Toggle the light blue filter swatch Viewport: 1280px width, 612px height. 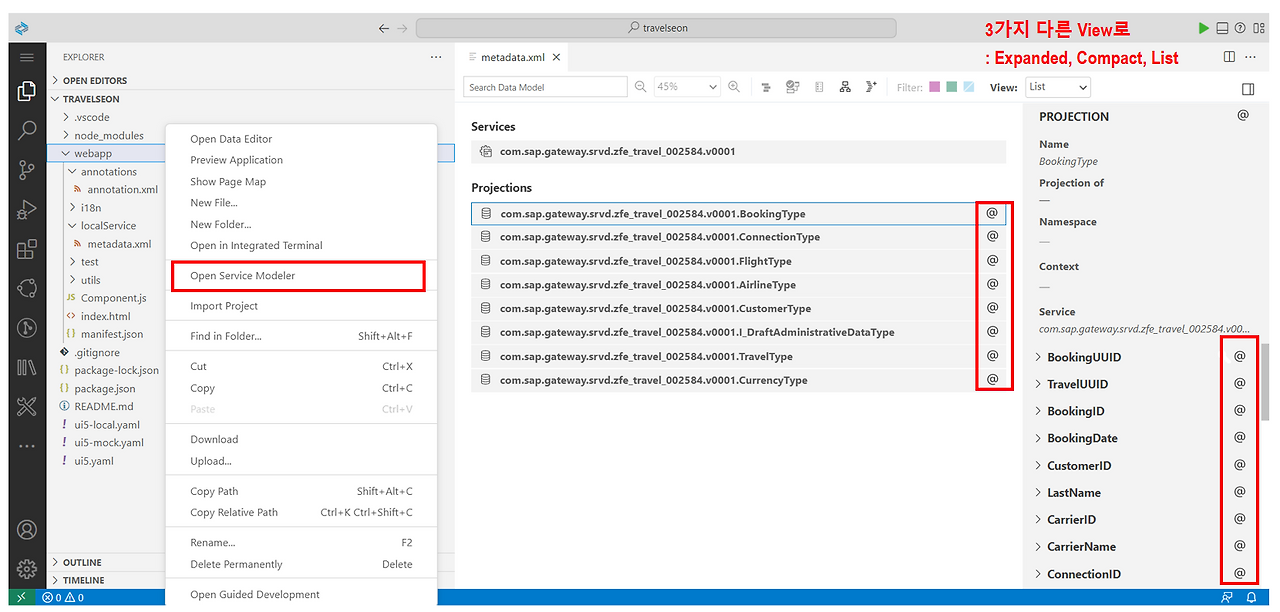coord(968,87)
